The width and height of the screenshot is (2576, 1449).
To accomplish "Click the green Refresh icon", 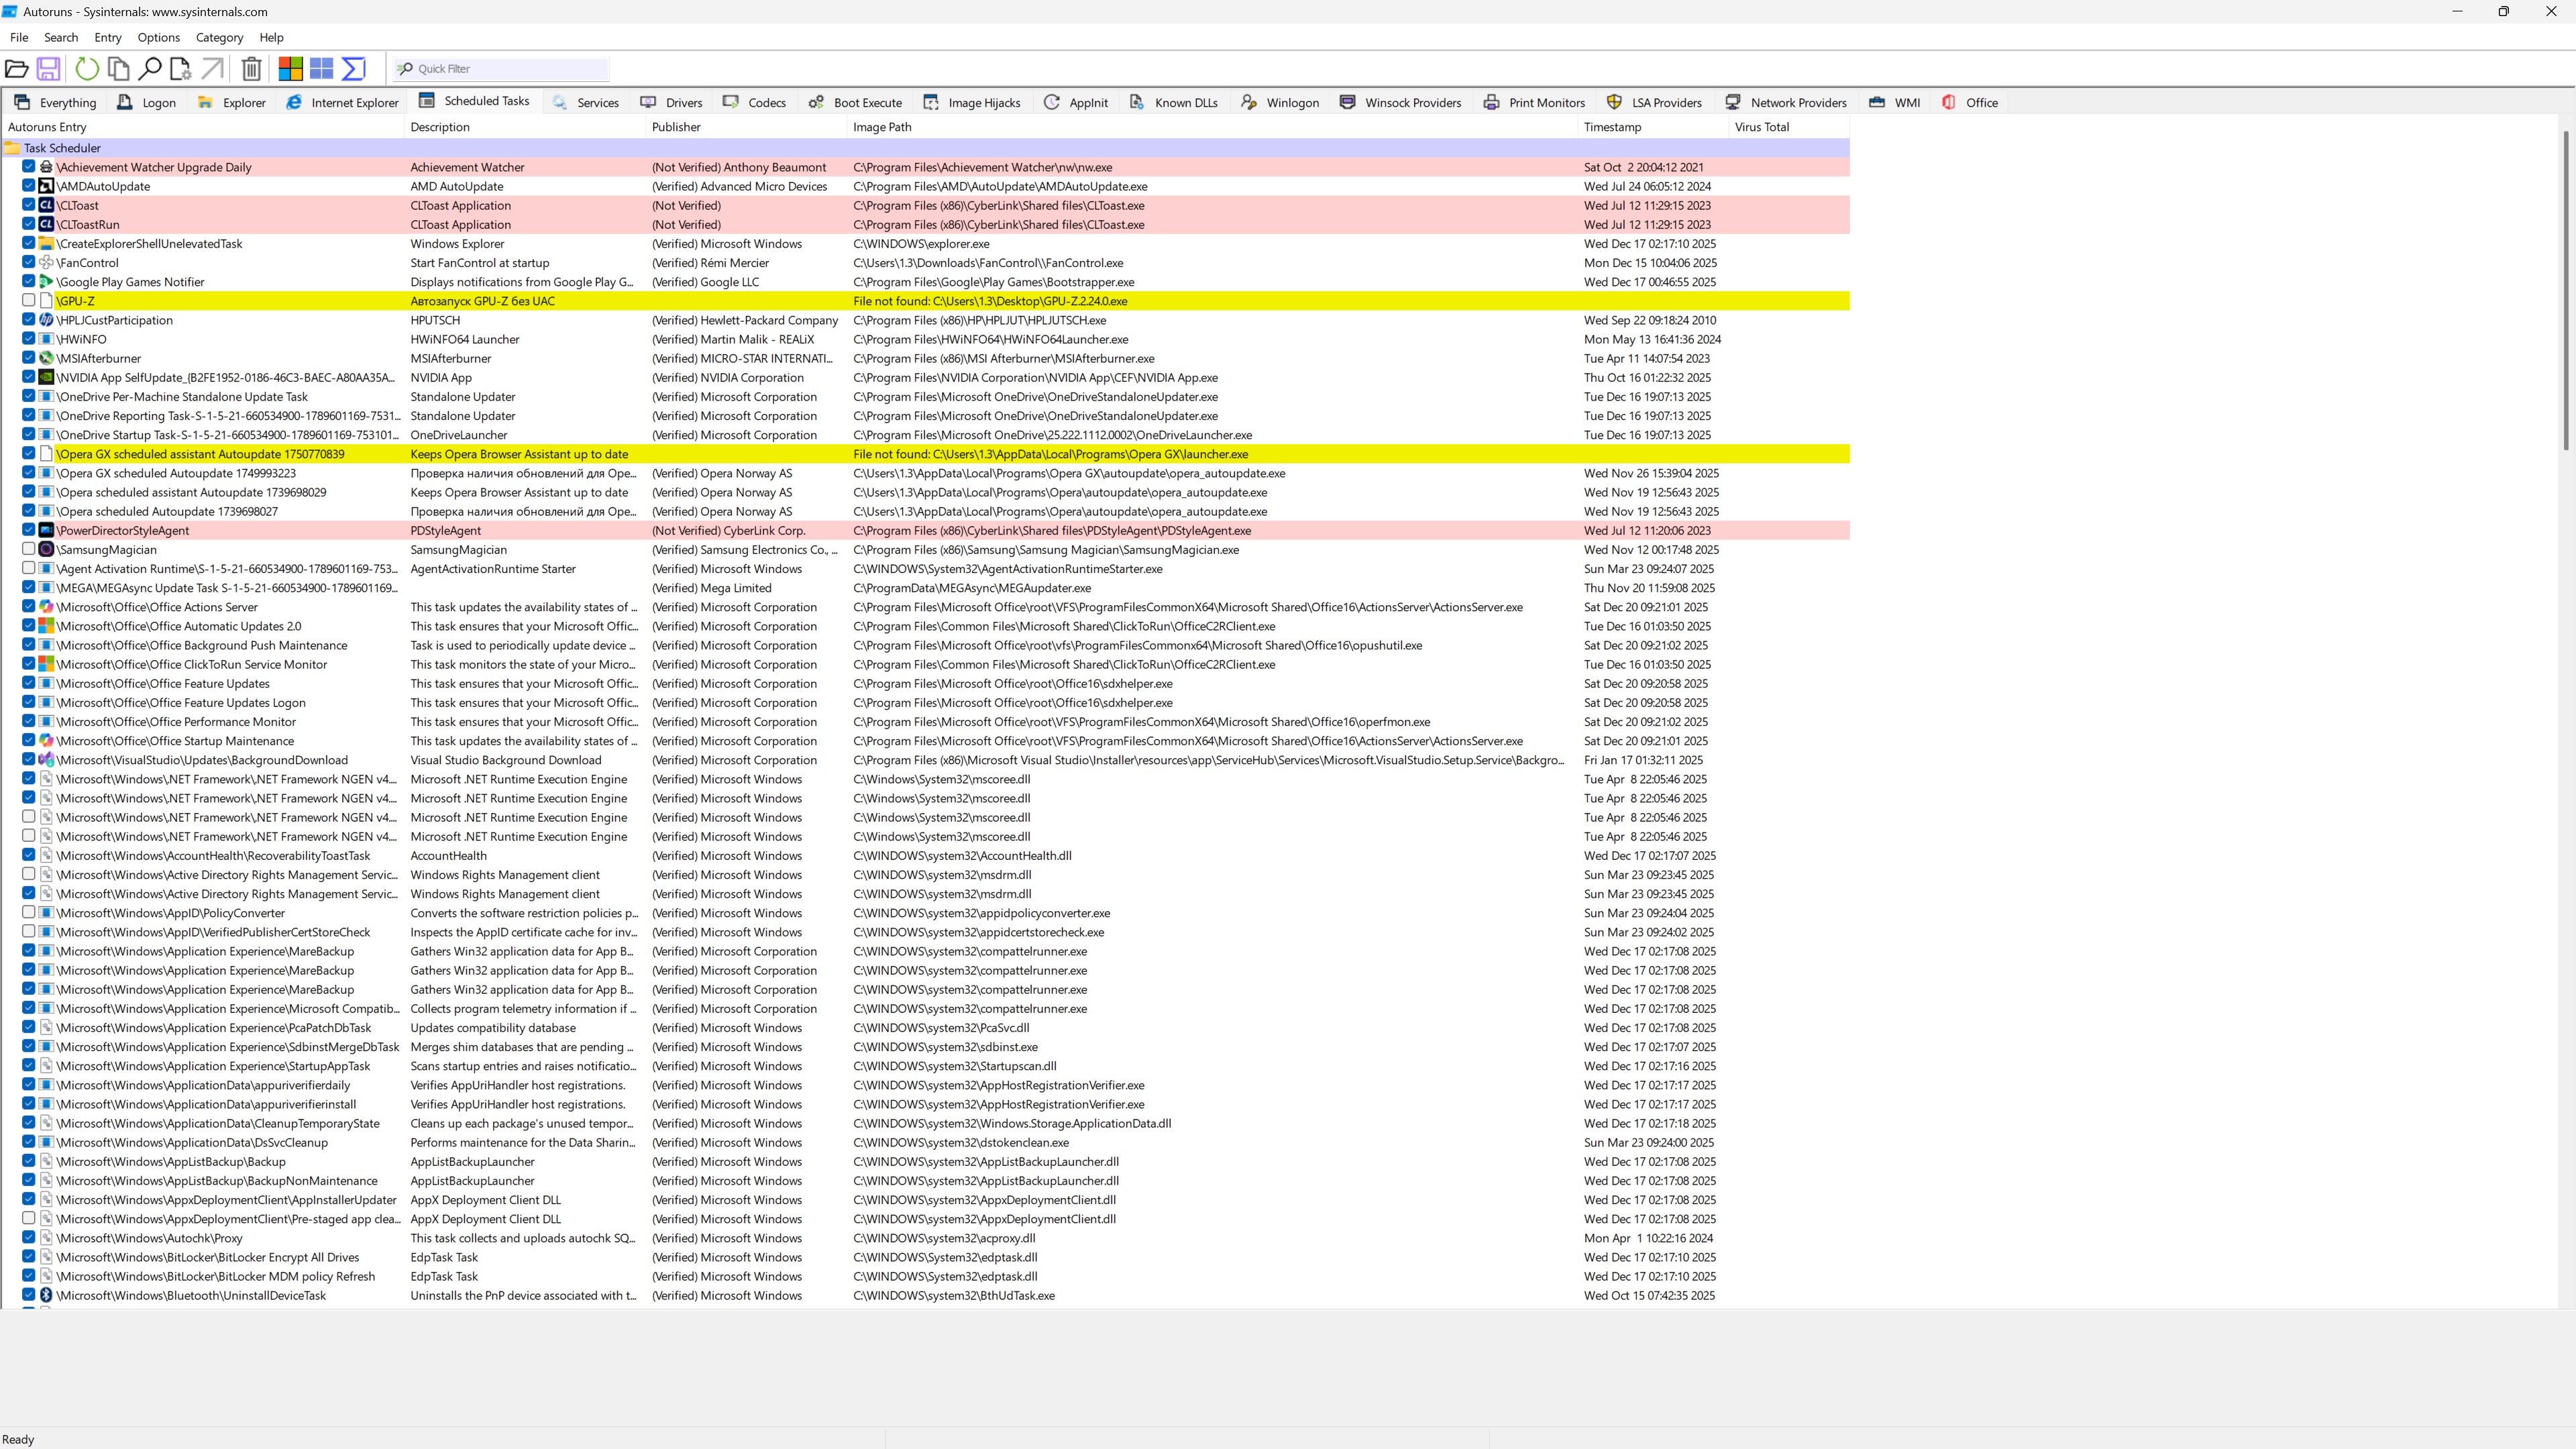I will click(87, 69).
